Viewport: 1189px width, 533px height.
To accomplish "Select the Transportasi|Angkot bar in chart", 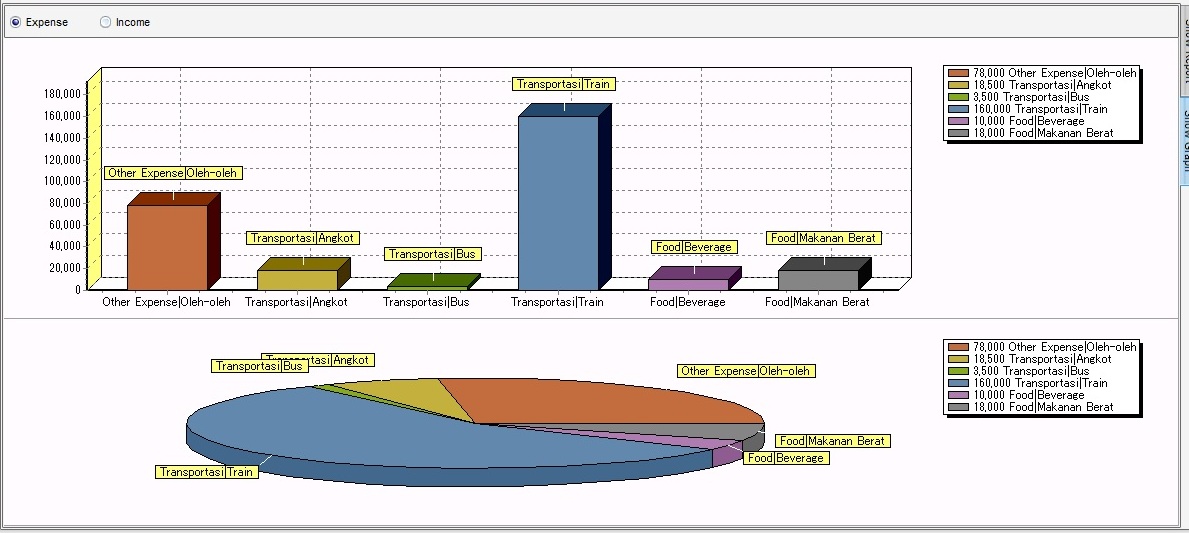I will pos(296,279).
